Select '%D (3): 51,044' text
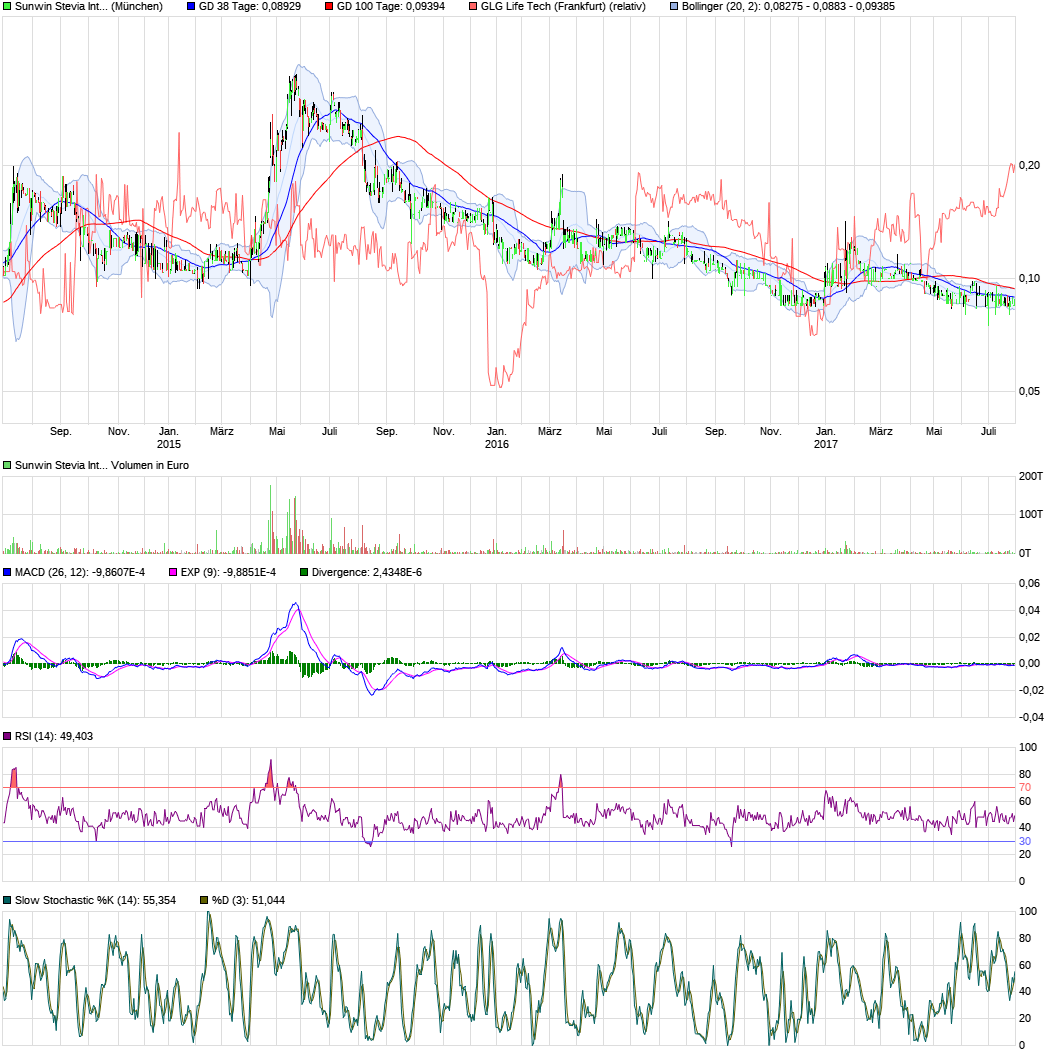1057x1056 pixels. pyautogui.click(x=249, y=901)
